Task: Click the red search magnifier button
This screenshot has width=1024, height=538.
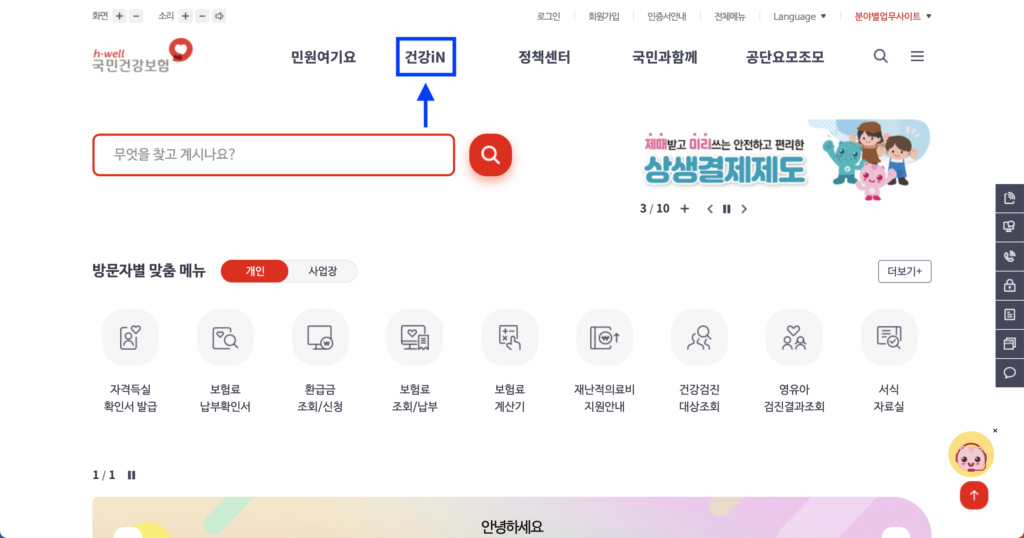Action: (490, 155)
